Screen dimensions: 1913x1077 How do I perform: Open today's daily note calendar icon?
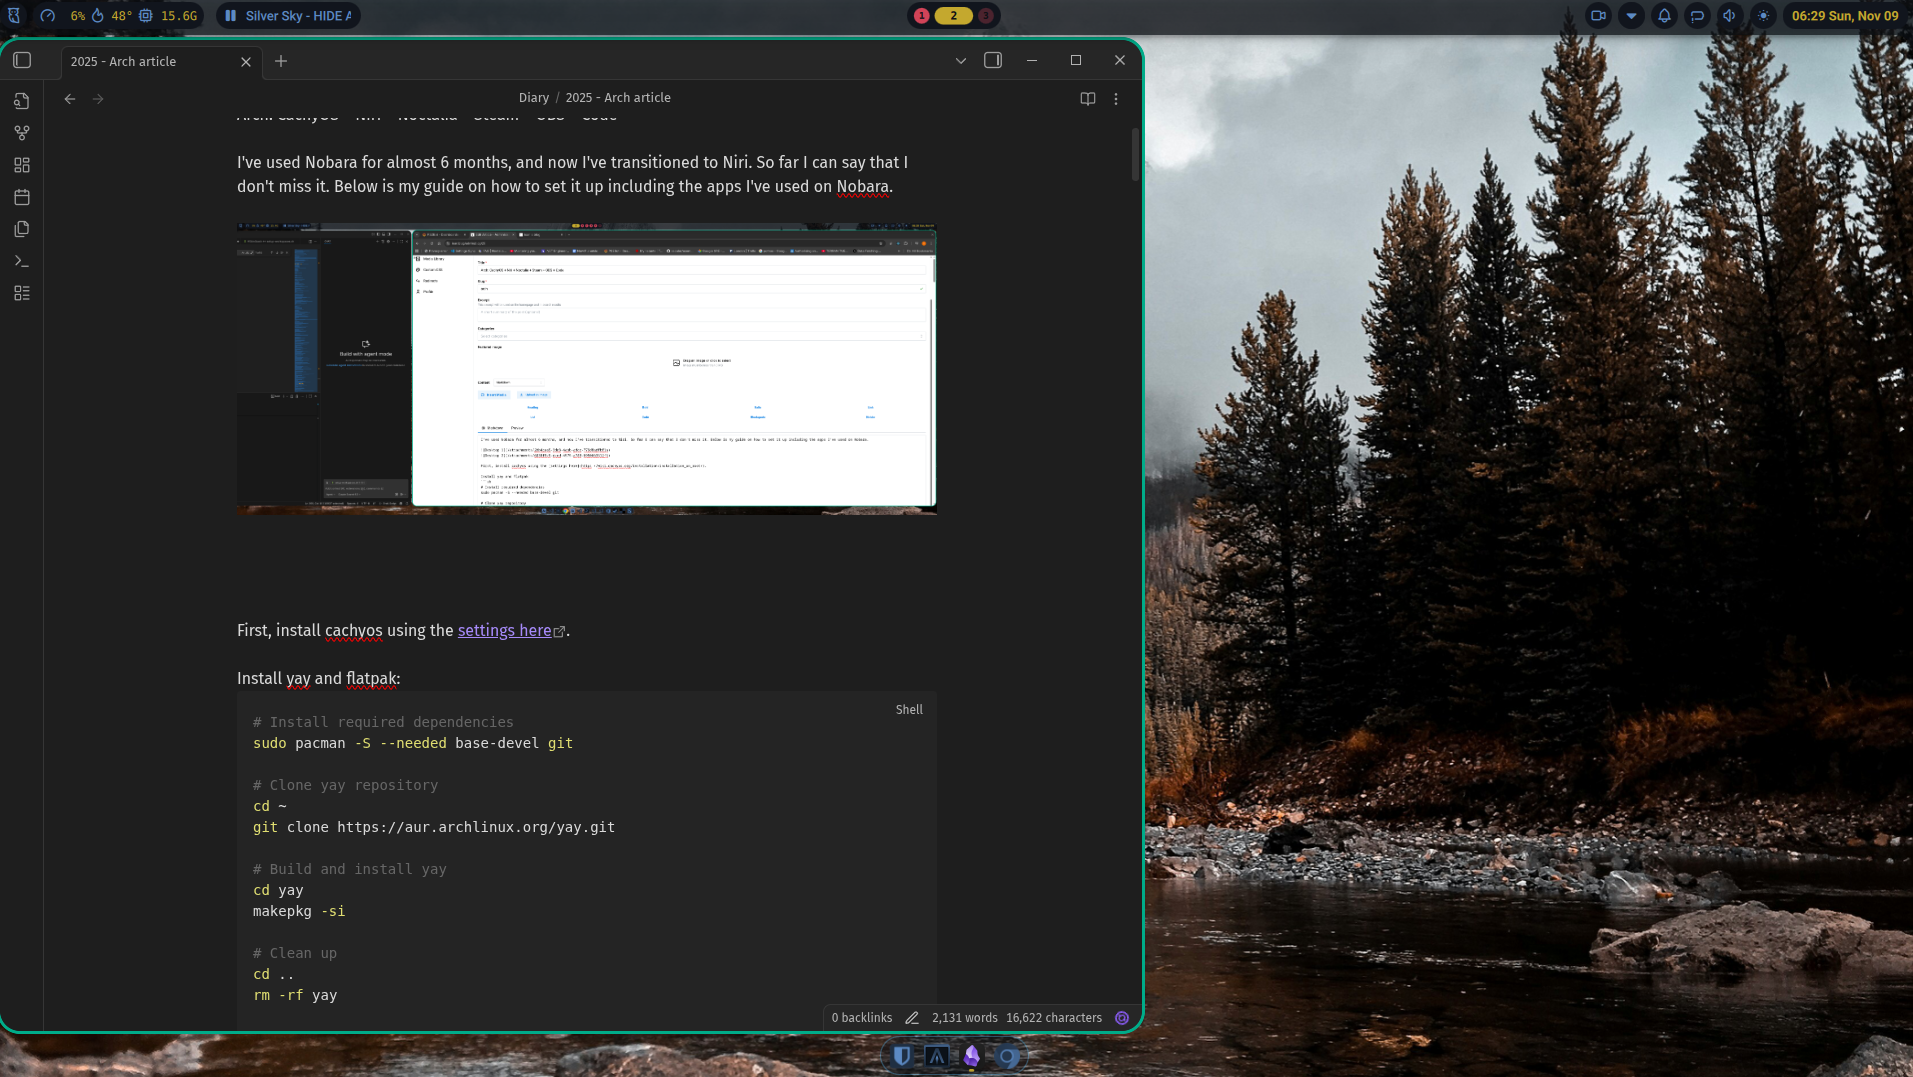pyautogui.click(x=22, y=197)
